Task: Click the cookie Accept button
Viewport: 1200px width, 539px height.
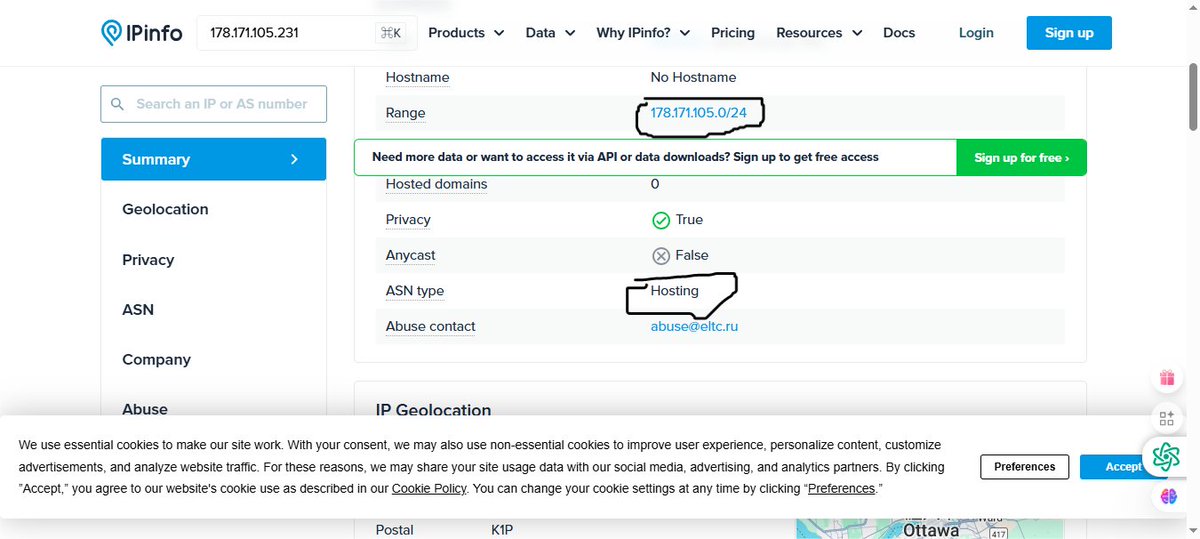Action: coord(1123,467)
